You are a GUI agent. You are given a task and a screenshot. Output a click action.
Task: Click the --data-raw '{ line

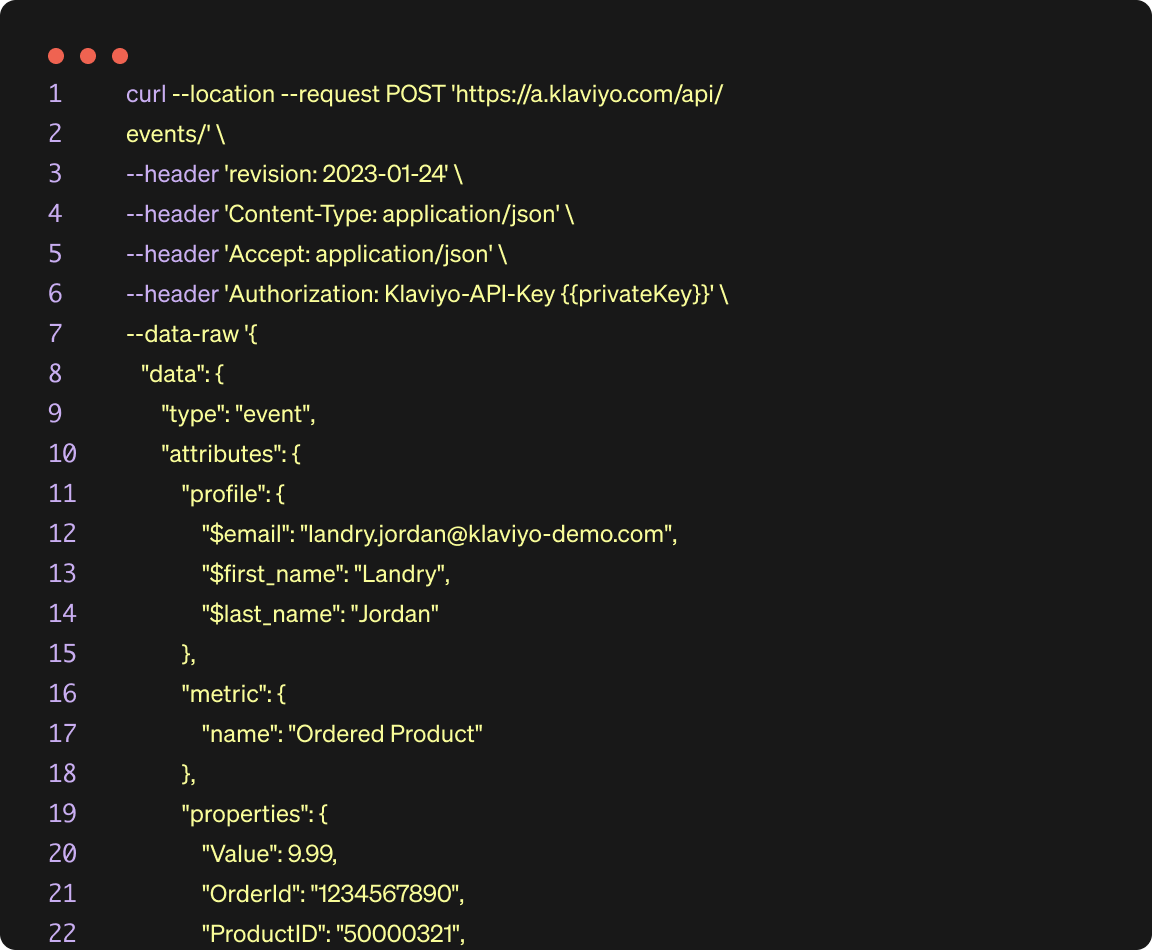192,334
